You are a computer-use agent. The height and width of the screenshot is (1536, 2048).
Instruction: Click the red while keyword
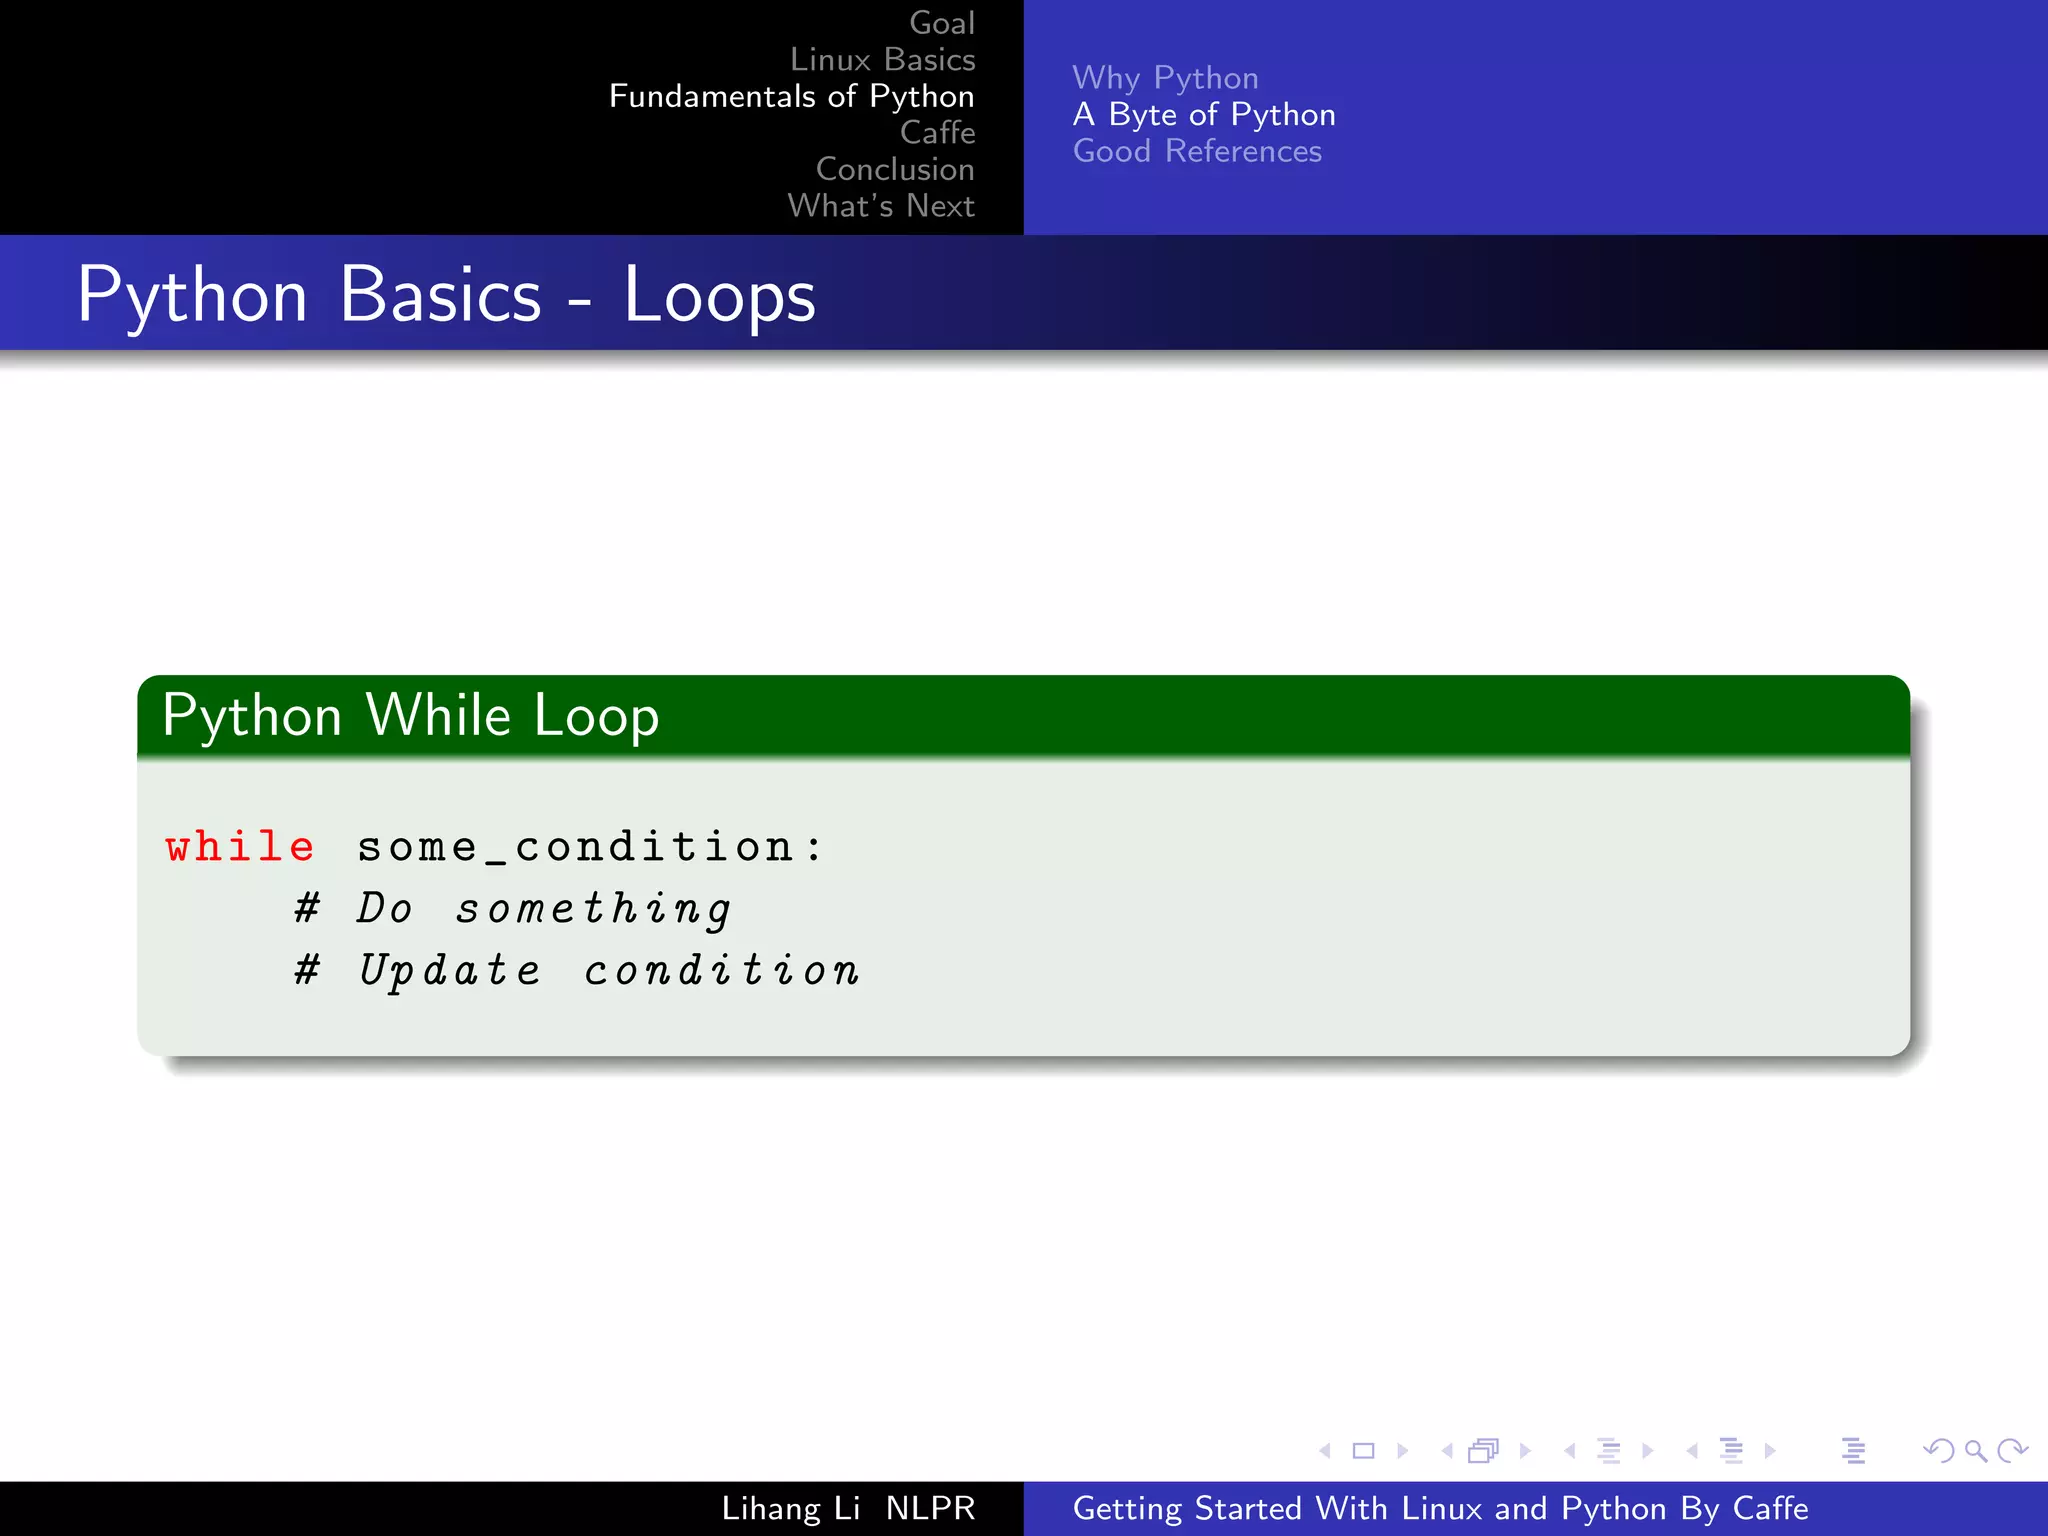[x=241, y=847]
